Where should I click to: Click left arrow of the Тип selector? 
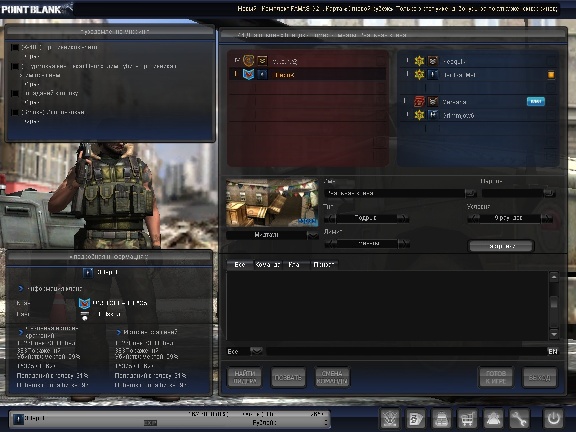pos(330,218)
